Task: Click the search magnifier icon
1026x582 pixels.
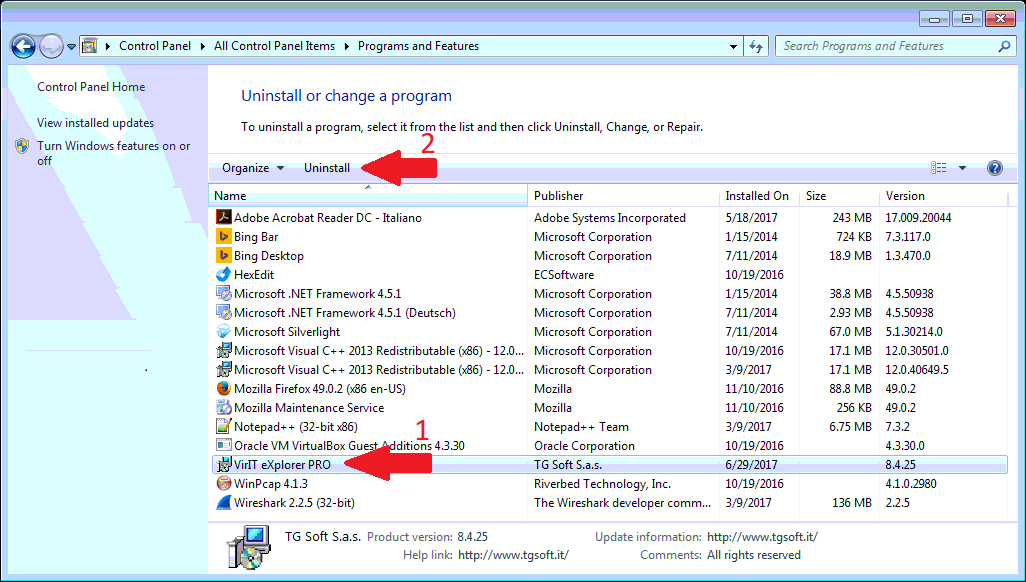Action: pyautogui.click(x=1004, y=46)
